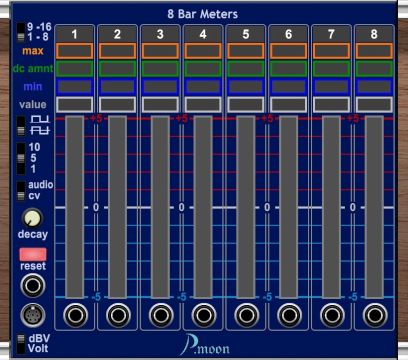Screen dimensions: 408x360
Task: Click the green dc amnt display of channel 2
Action: 117,69
